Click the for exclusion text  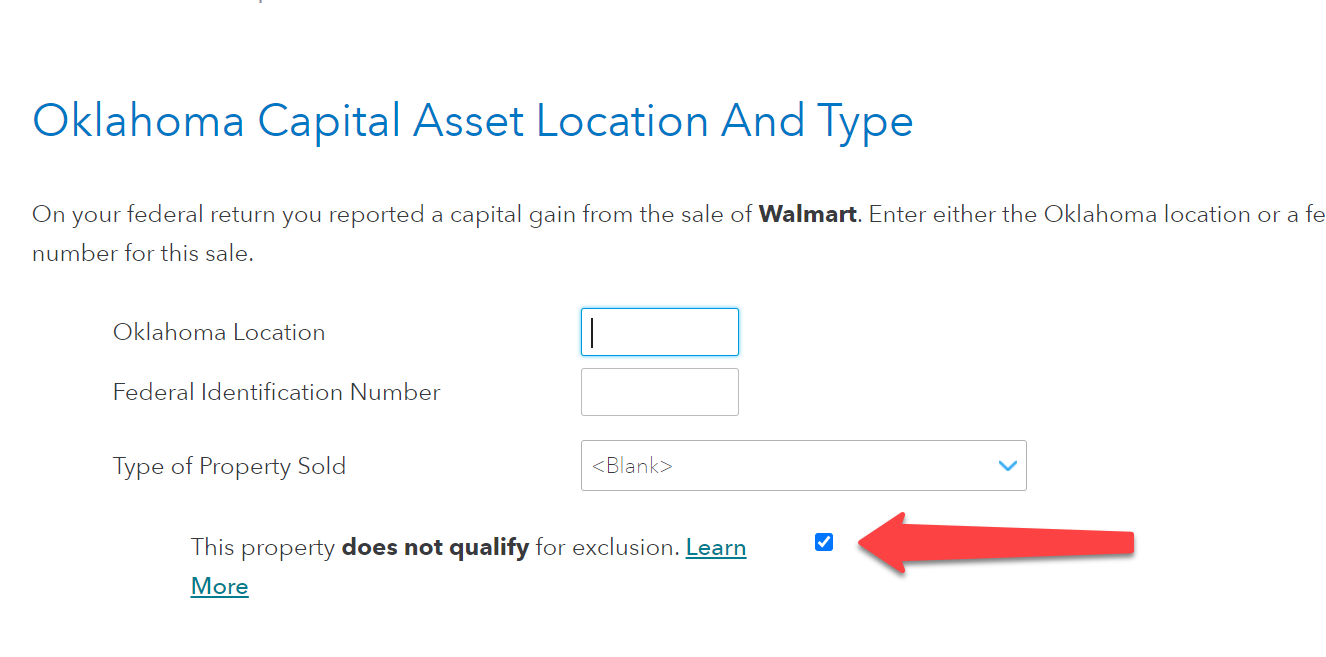pos(608,548)
